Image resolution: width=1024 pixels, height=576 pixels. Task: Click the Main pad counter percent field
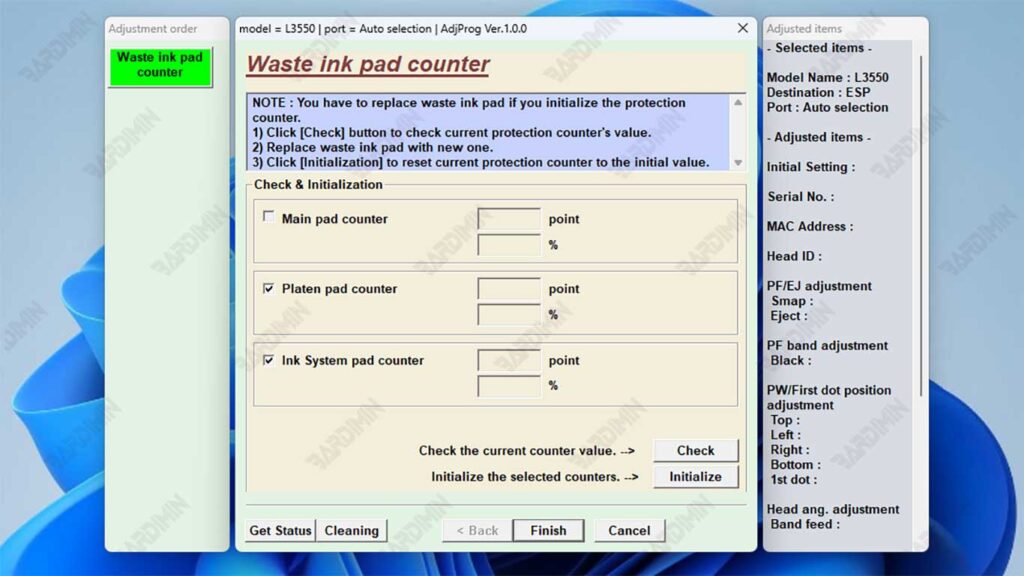[x=509, y=245]
